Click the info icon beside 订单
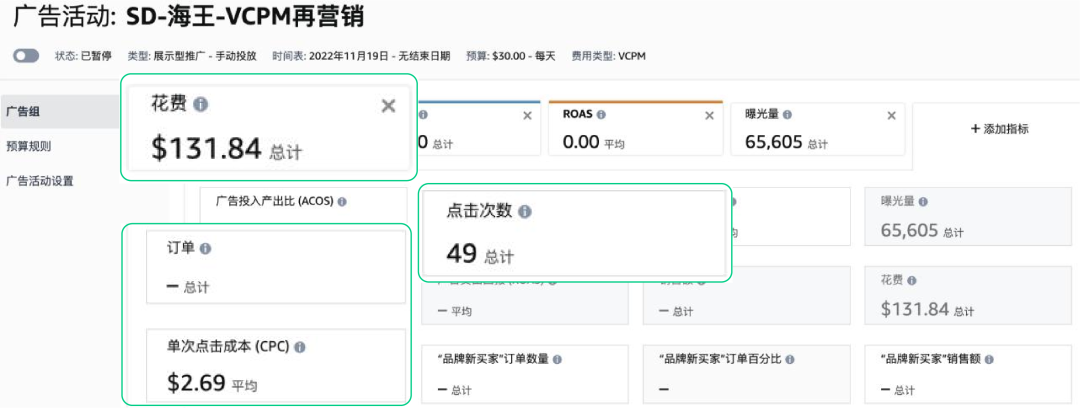 [x=205, y=249]
